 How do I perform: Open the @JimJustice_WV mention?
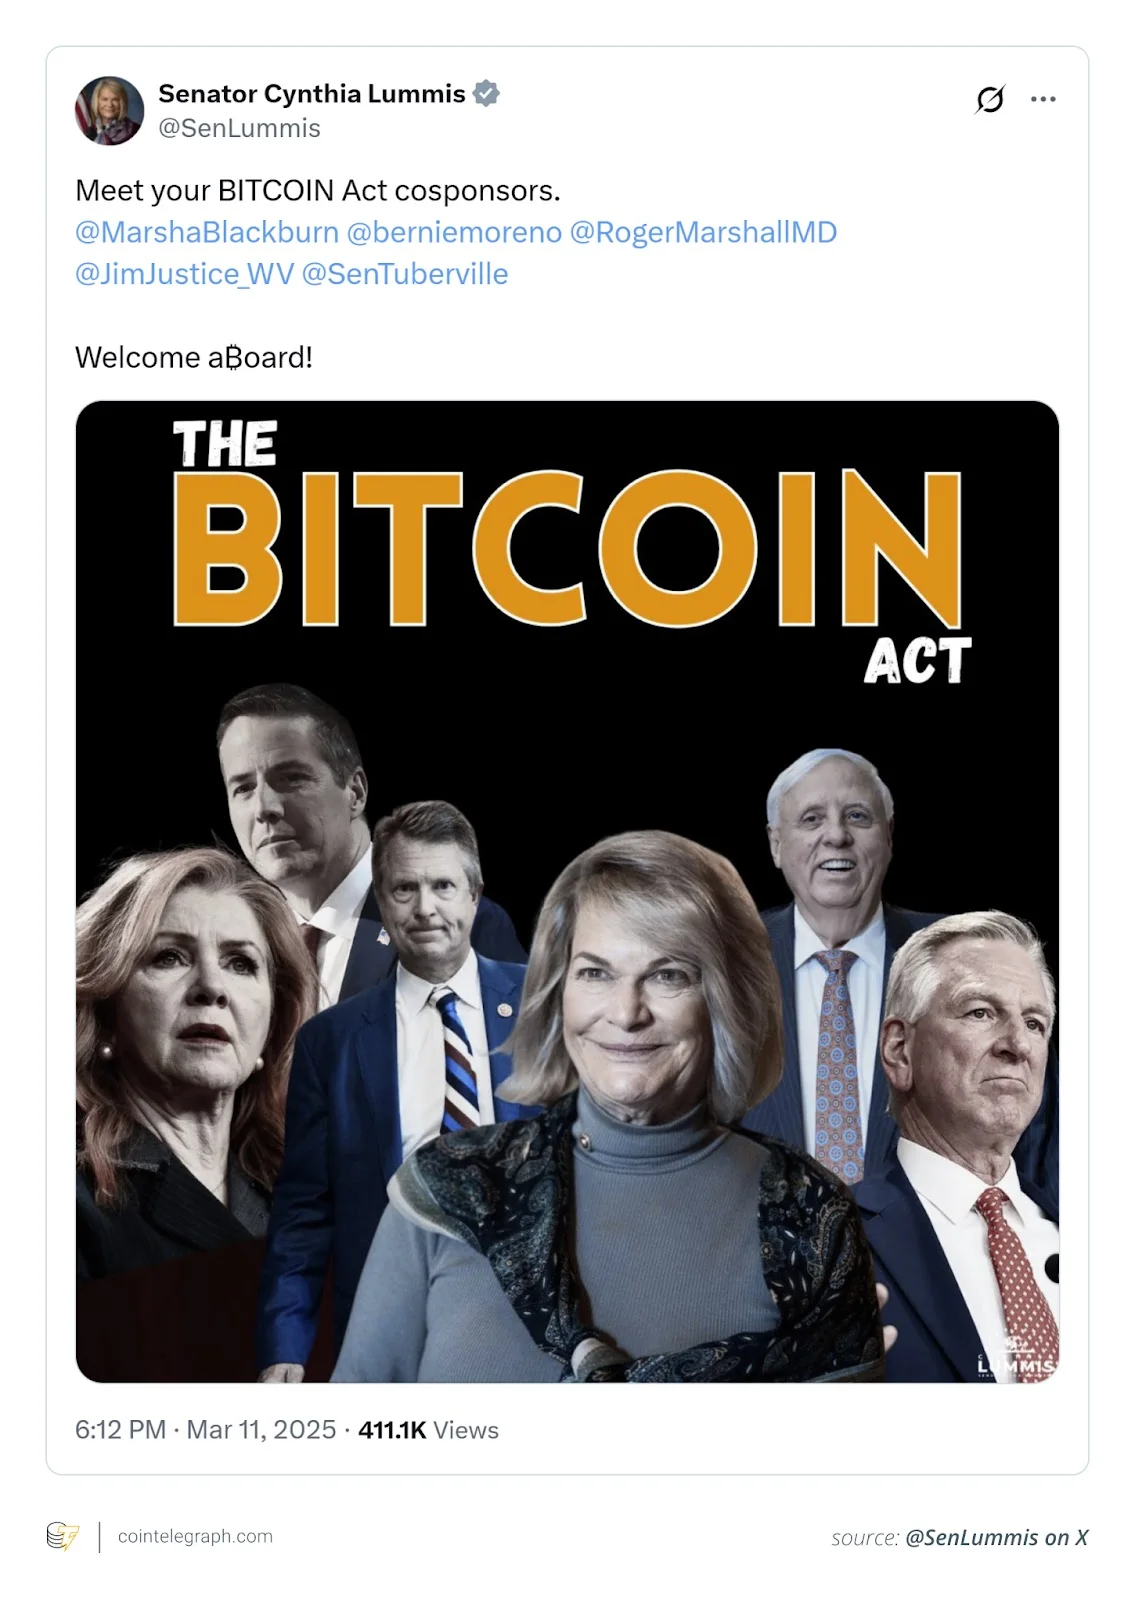pos(185,271)
